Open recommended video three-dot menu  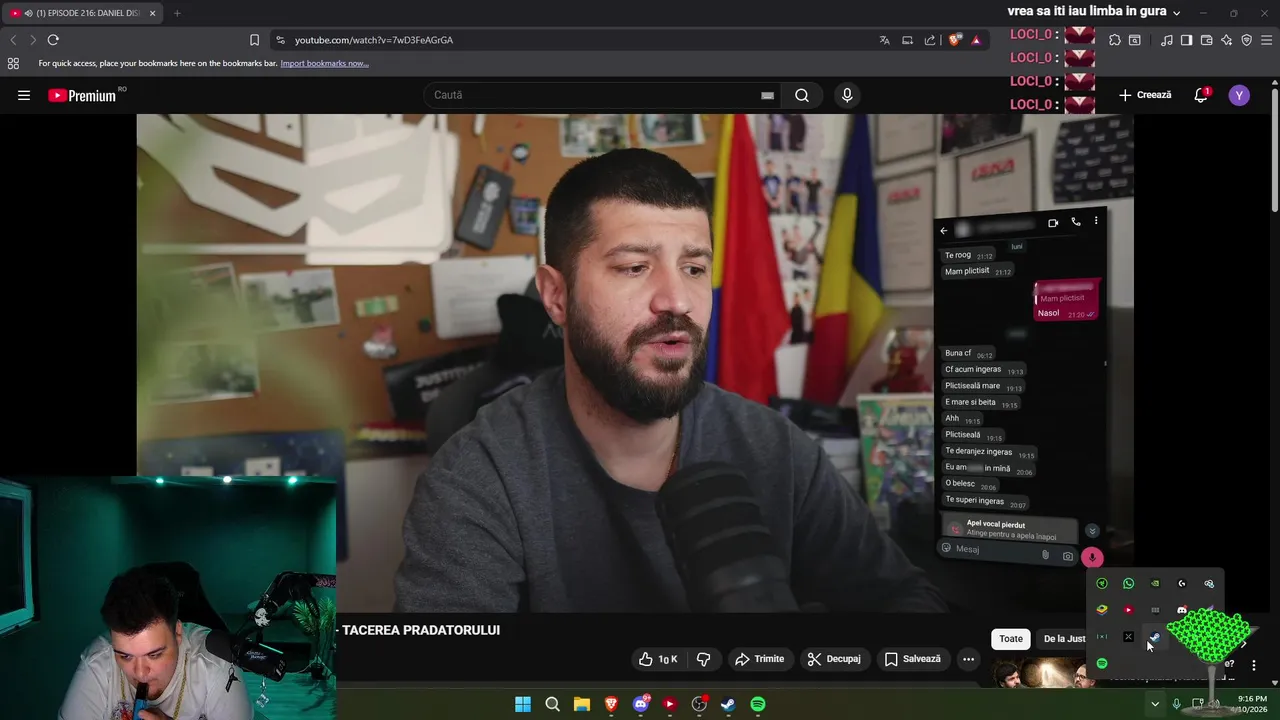coord(1254,665)
